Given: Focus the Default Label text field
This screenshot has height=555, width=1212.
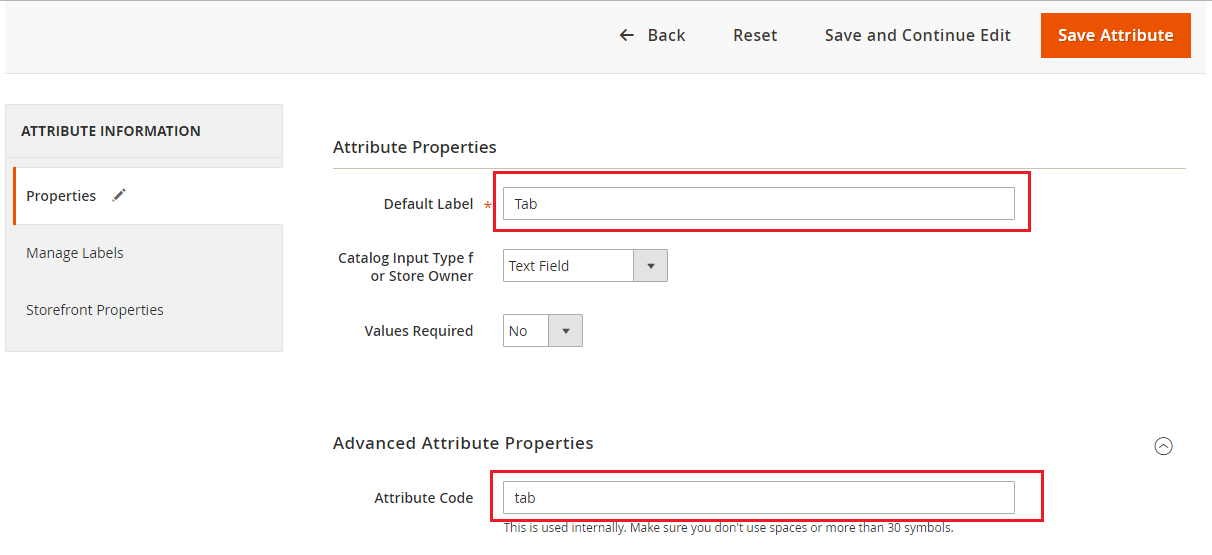Looking at the screenshot, I should point(758,204).
